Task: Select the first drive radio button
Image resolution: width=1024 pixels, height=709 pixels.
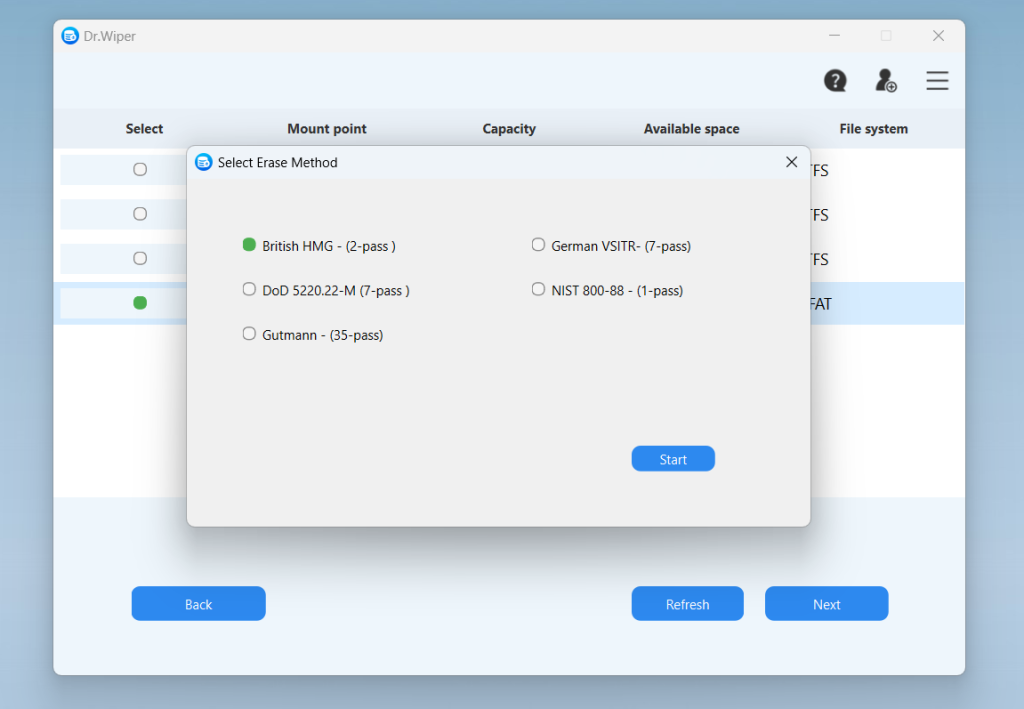Action: (x=140, y=169)
